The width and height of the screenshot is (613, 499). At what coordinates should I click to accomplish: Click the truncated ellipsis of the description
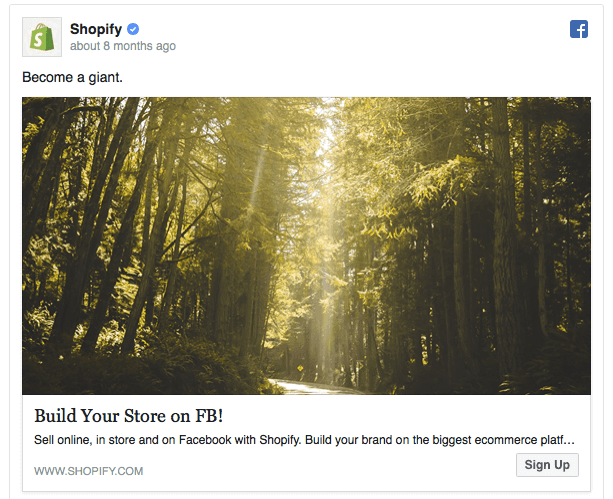570,441
